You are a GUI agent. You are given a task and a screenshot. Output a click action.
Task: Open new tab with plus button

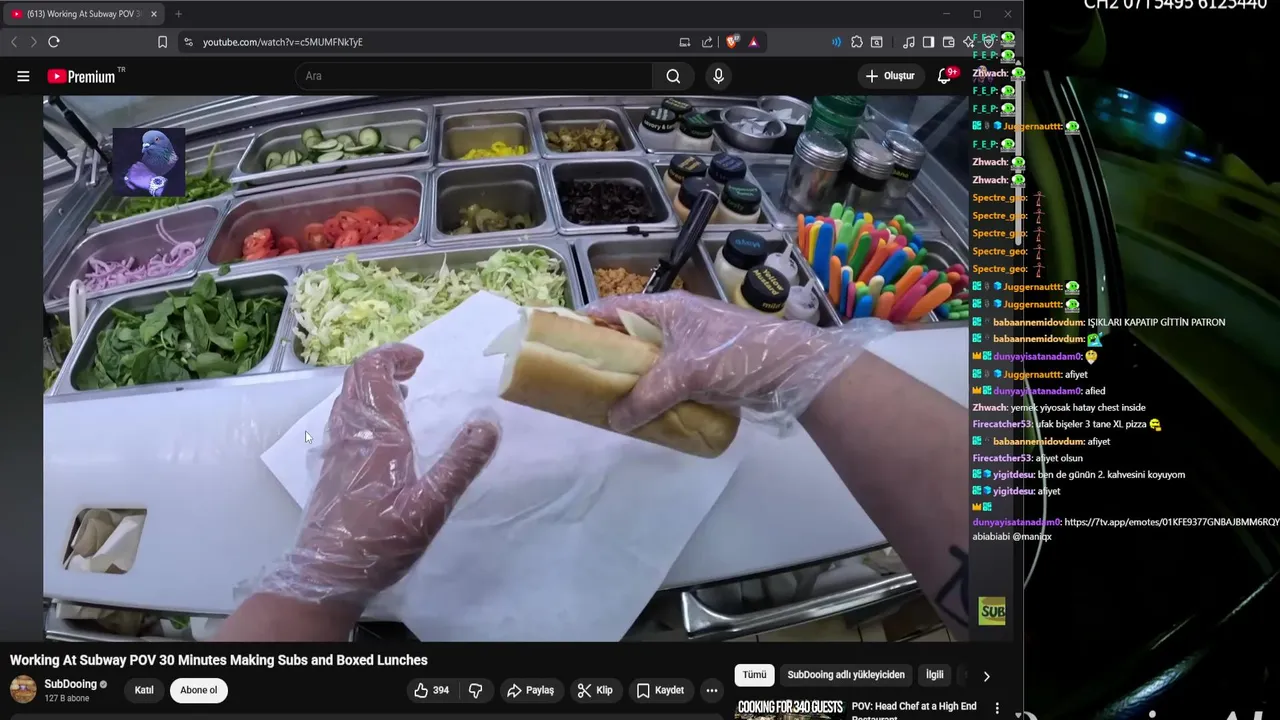point(178,14)
